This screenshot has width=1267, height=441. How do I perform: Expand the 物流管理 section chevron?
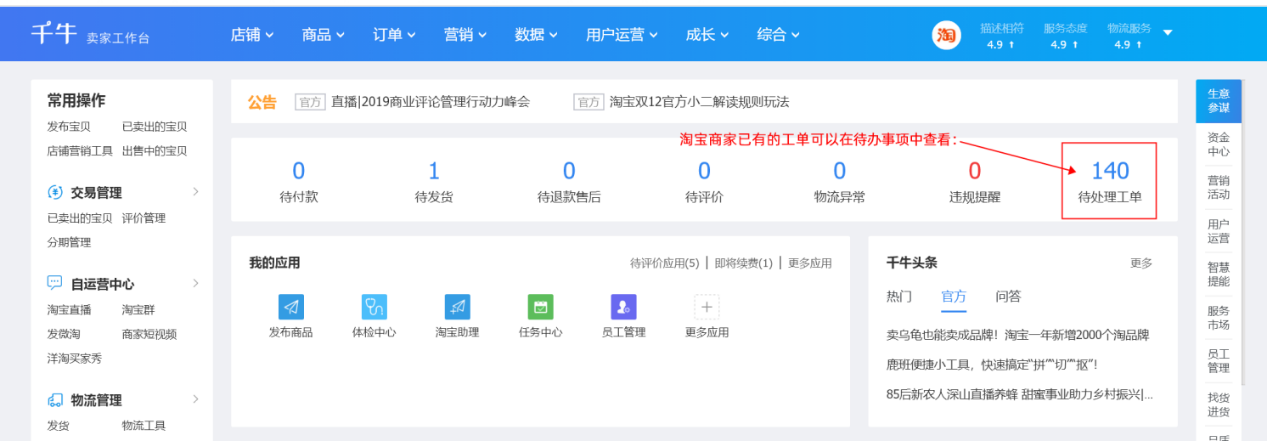195,399
